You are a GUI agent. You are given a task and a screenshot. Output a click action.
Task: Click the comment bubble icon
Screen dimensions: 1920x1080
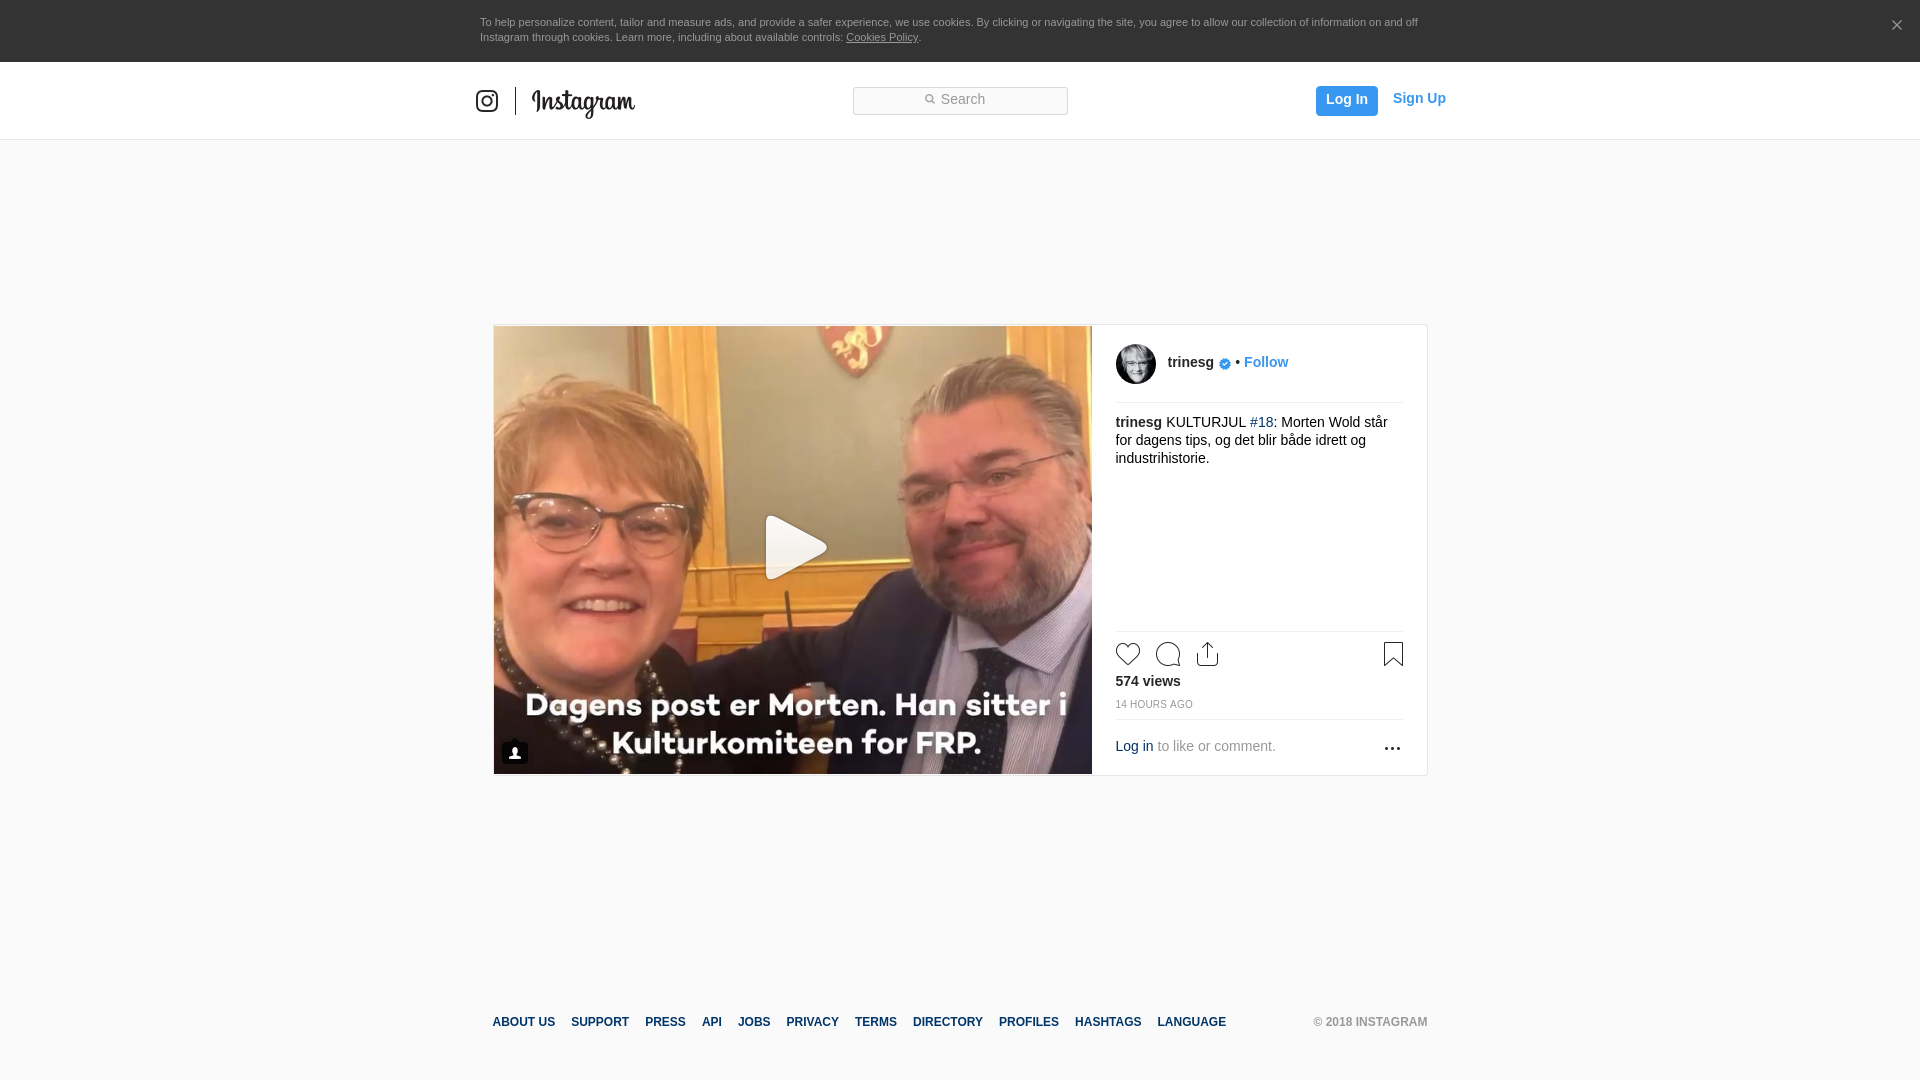click(1168, 654)
